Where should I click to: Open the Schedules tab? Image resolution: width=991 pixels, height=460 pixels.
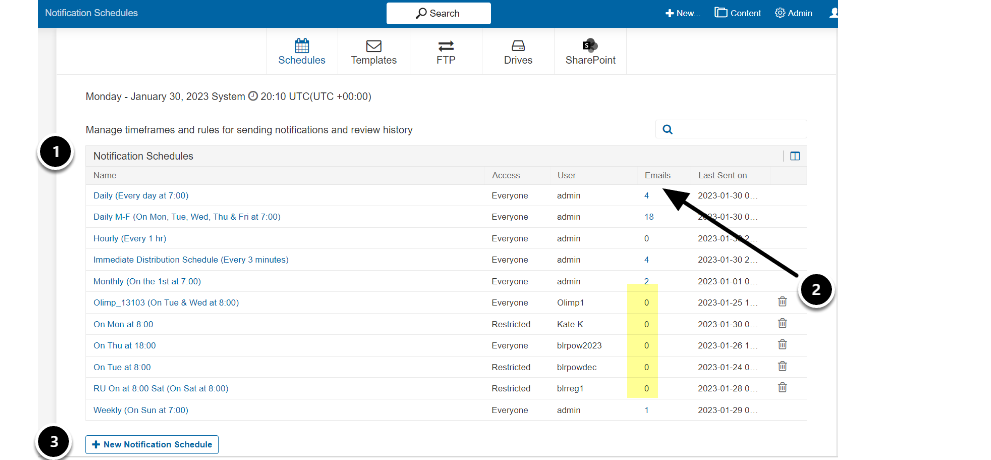(x=301, y=52)
